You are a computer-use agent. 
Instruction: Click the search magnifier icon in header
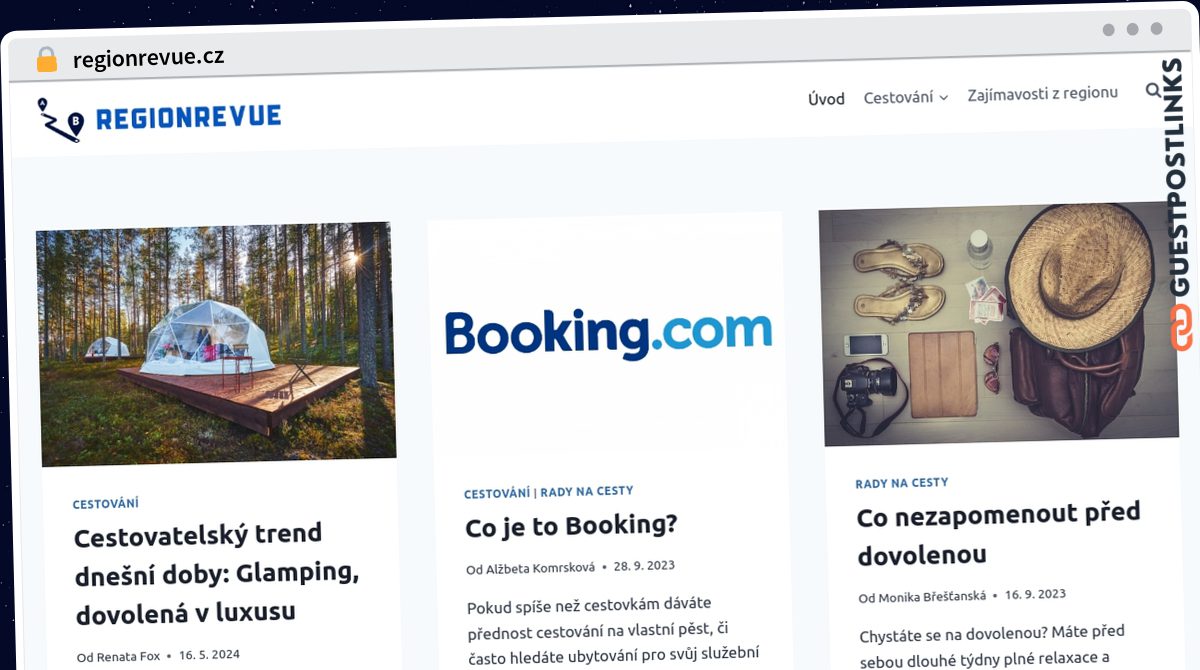(x=1153, y=91)
